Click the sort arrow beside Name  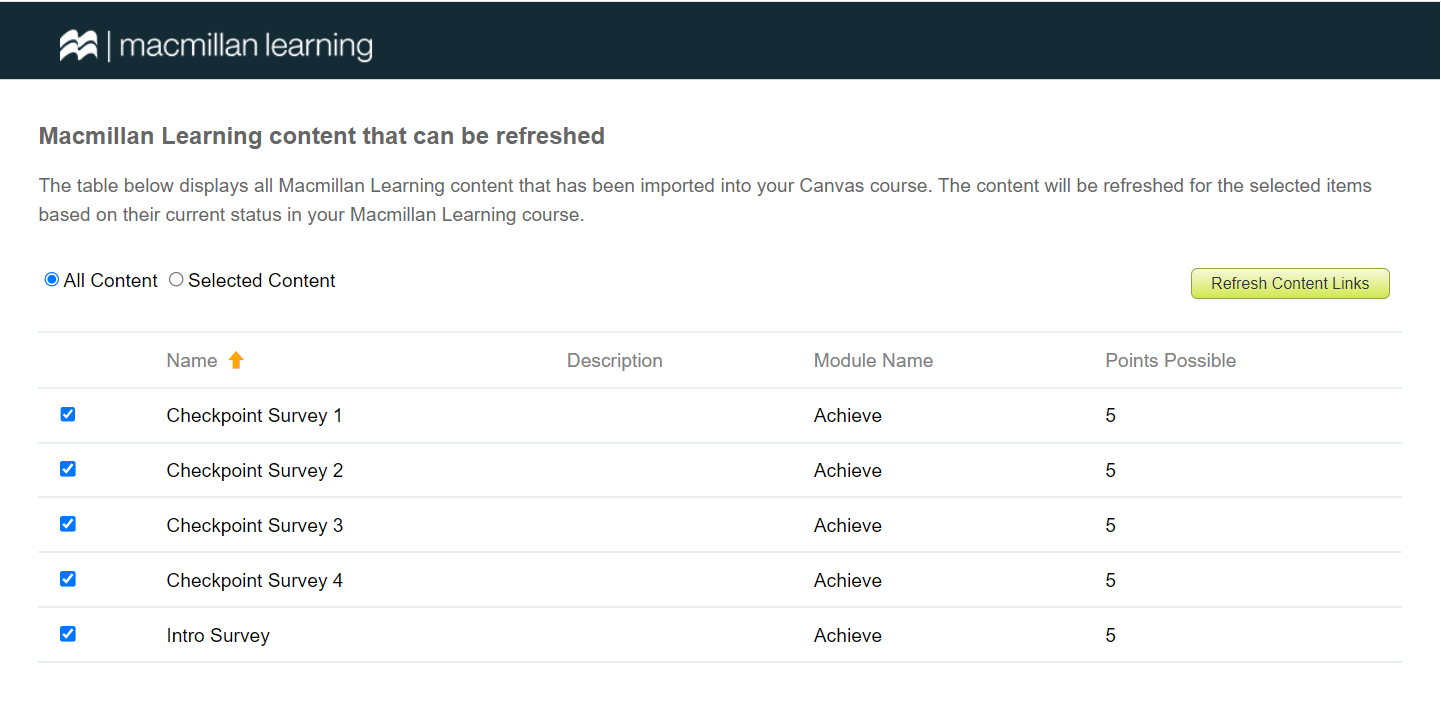(x=236, y=360)
